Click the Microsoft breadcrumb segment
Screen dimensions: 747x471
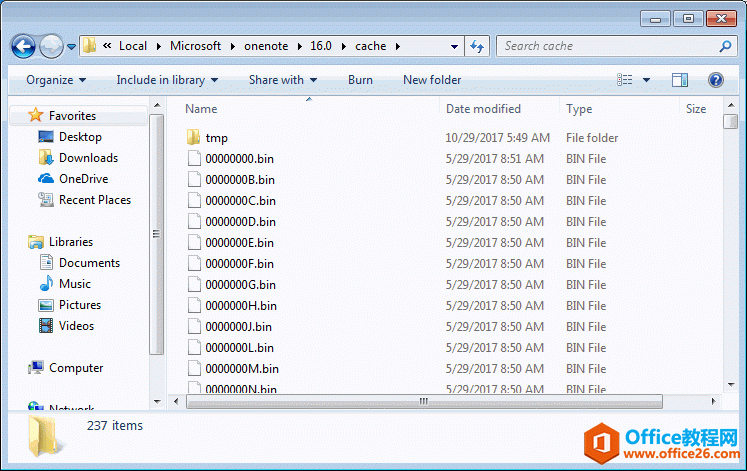[x=195, y=46]
